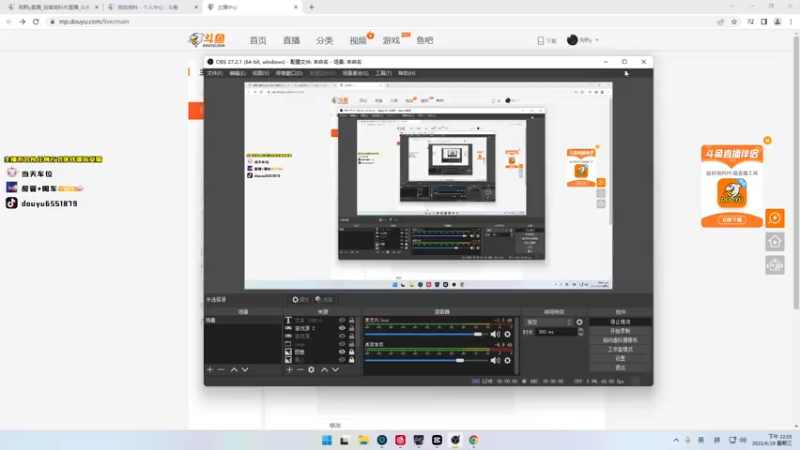800x450 pixels.
Task: Open Edit menu in OBS
Action: pyautogui.click(x=237, y=73)
